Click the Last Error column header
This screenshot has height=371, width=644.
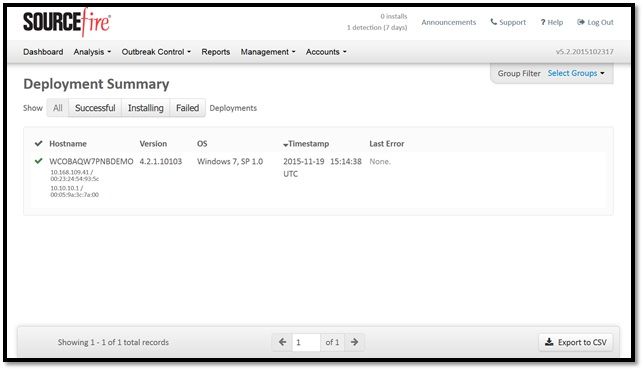point(386,143)
